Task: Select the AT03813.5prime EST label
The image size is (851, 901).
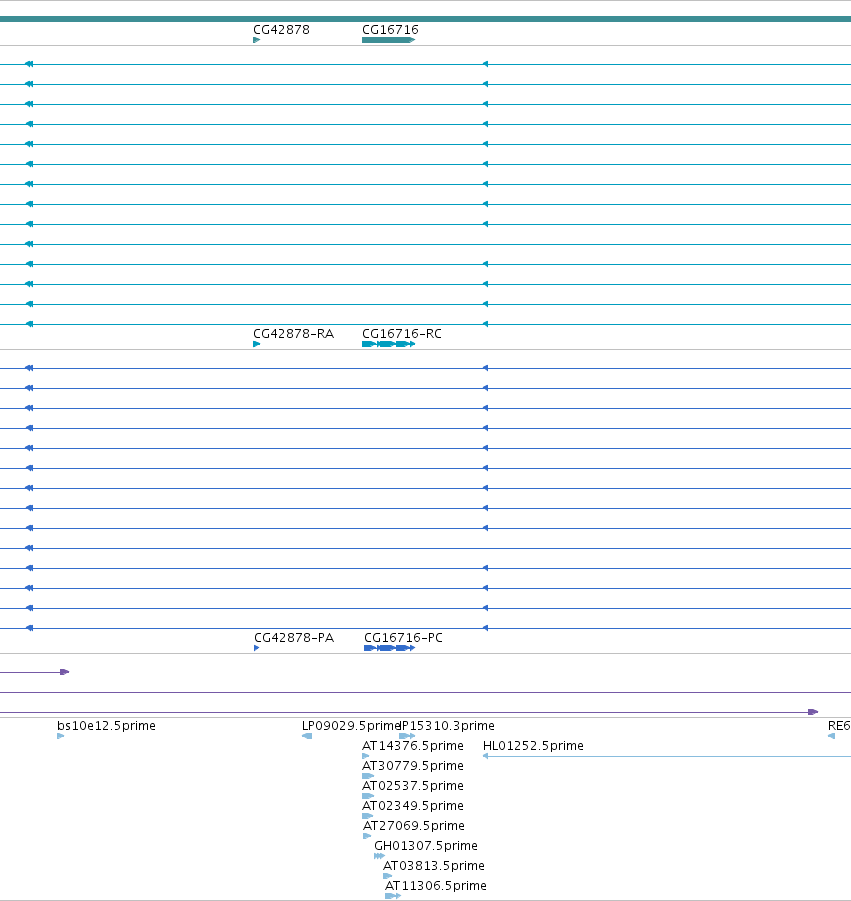Action: 434,866
